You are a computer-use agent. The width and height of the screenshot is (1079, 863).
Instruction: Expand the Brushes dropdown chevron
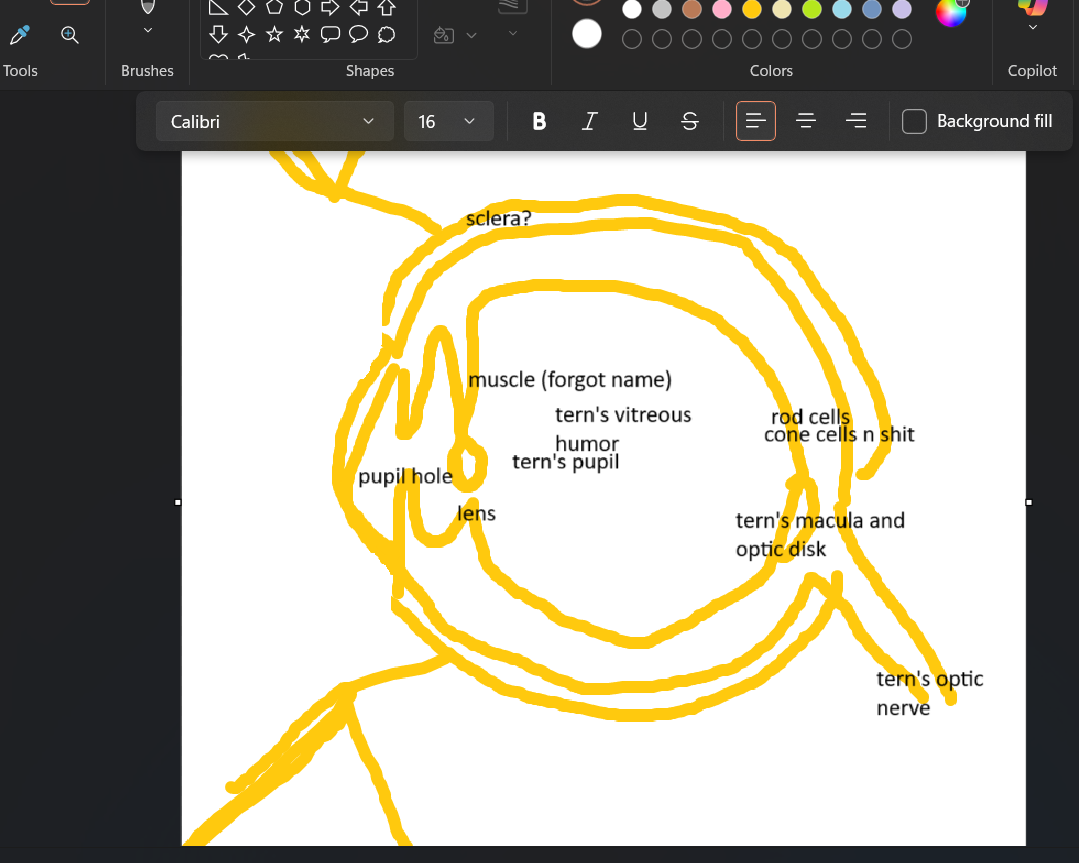coord(148,30)
